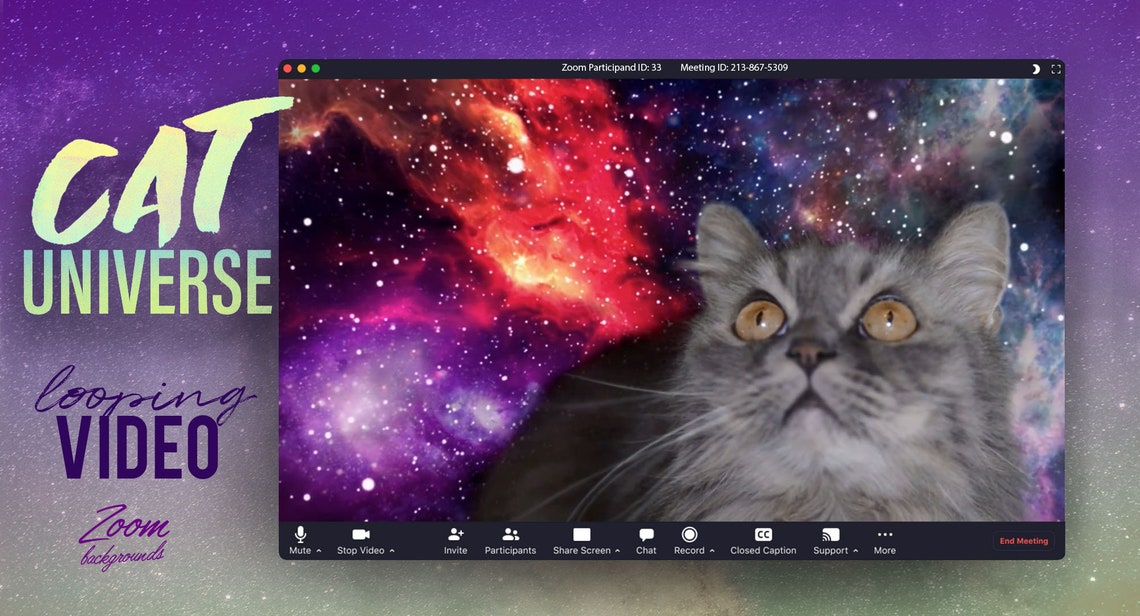Expand video options next to Stop Video
1140x616 pixels.
392,550
